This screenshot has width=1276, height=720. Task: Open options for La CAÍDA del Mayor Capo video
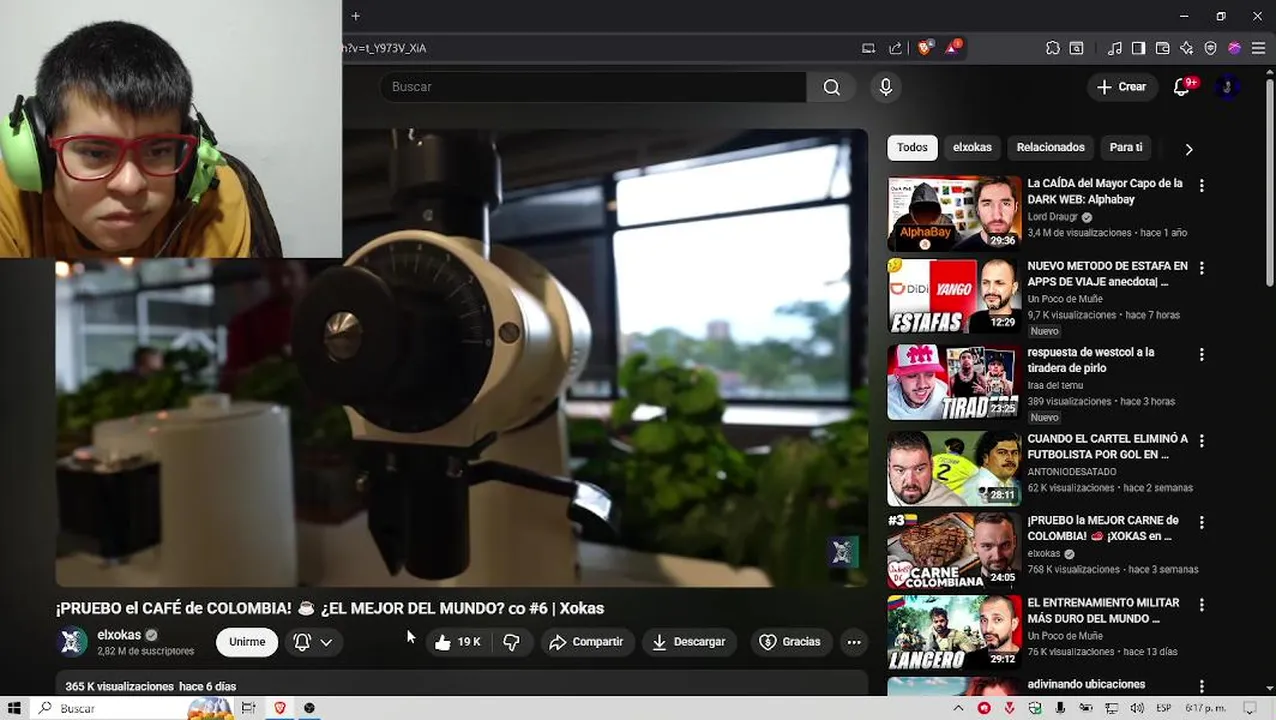pos(1202,185)
